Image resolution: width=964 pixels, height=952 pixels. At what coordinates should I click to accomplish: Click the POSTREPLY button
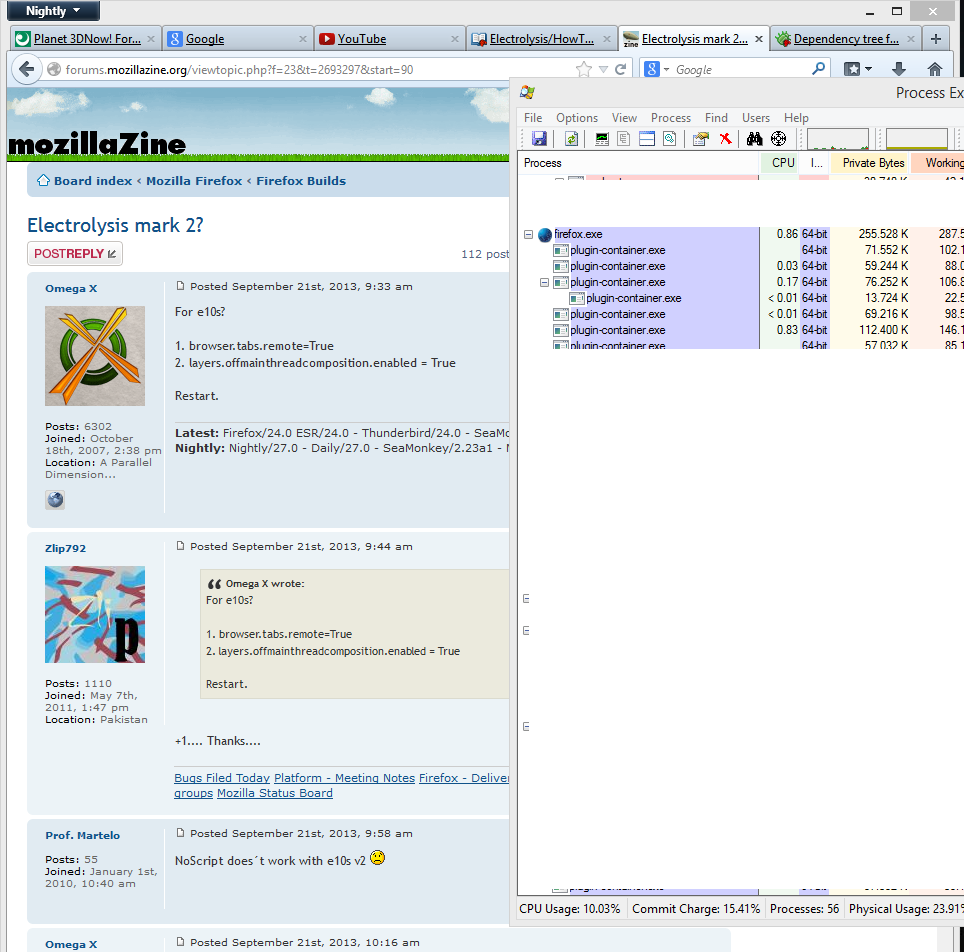coord(75,253)
